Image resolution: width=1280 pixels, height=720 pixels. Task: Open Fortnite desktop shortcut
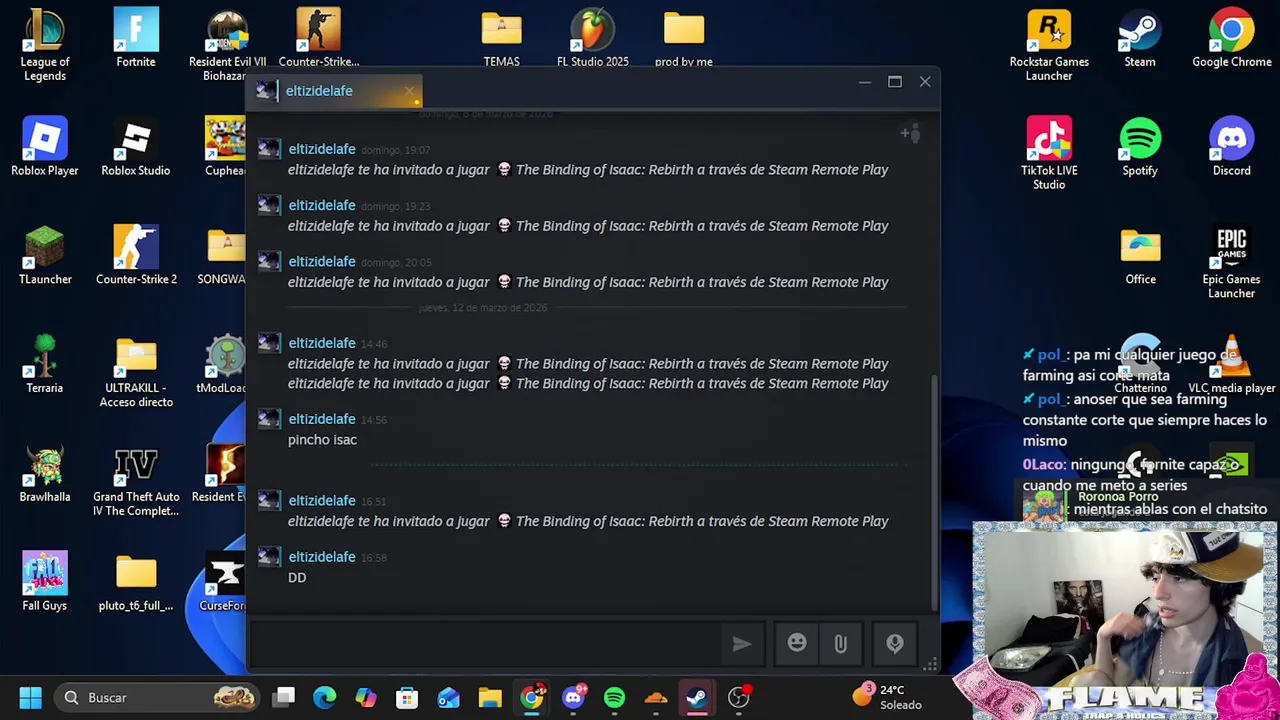(136, 38)
